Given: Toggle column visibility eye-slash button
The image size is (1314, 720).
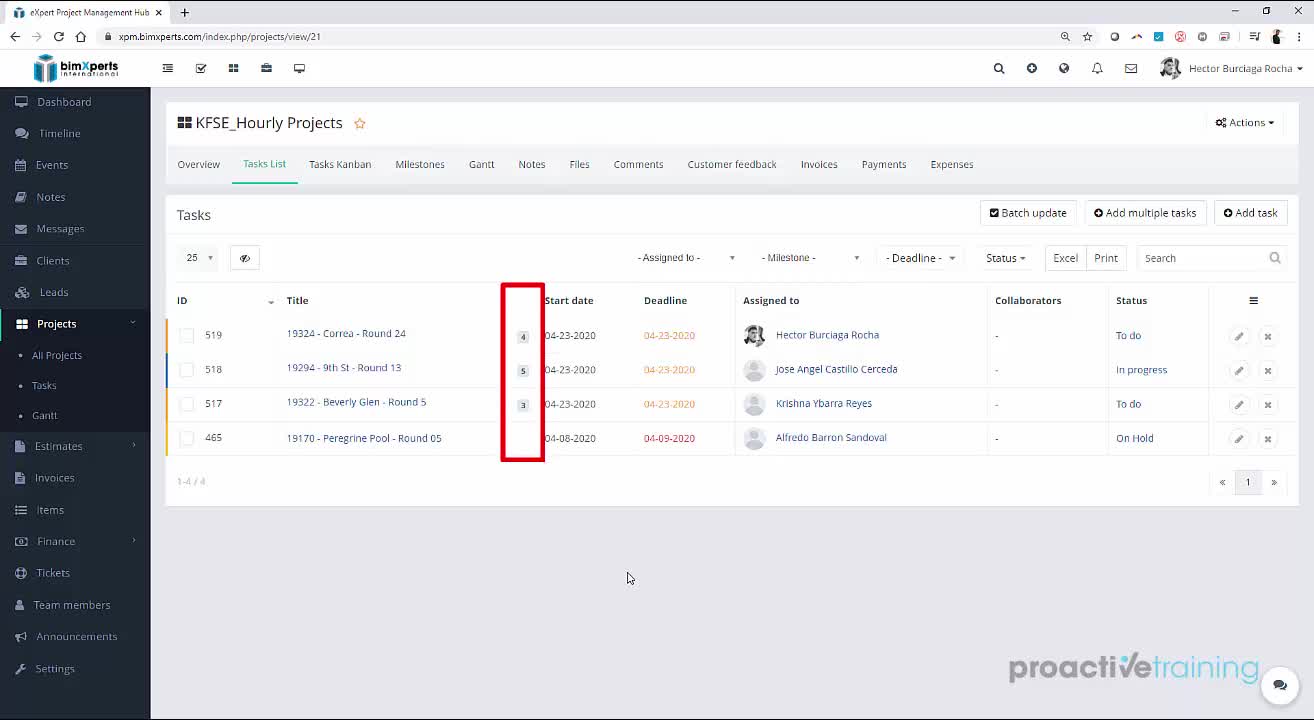Looking at the screenshot, I should pos(245,258).
